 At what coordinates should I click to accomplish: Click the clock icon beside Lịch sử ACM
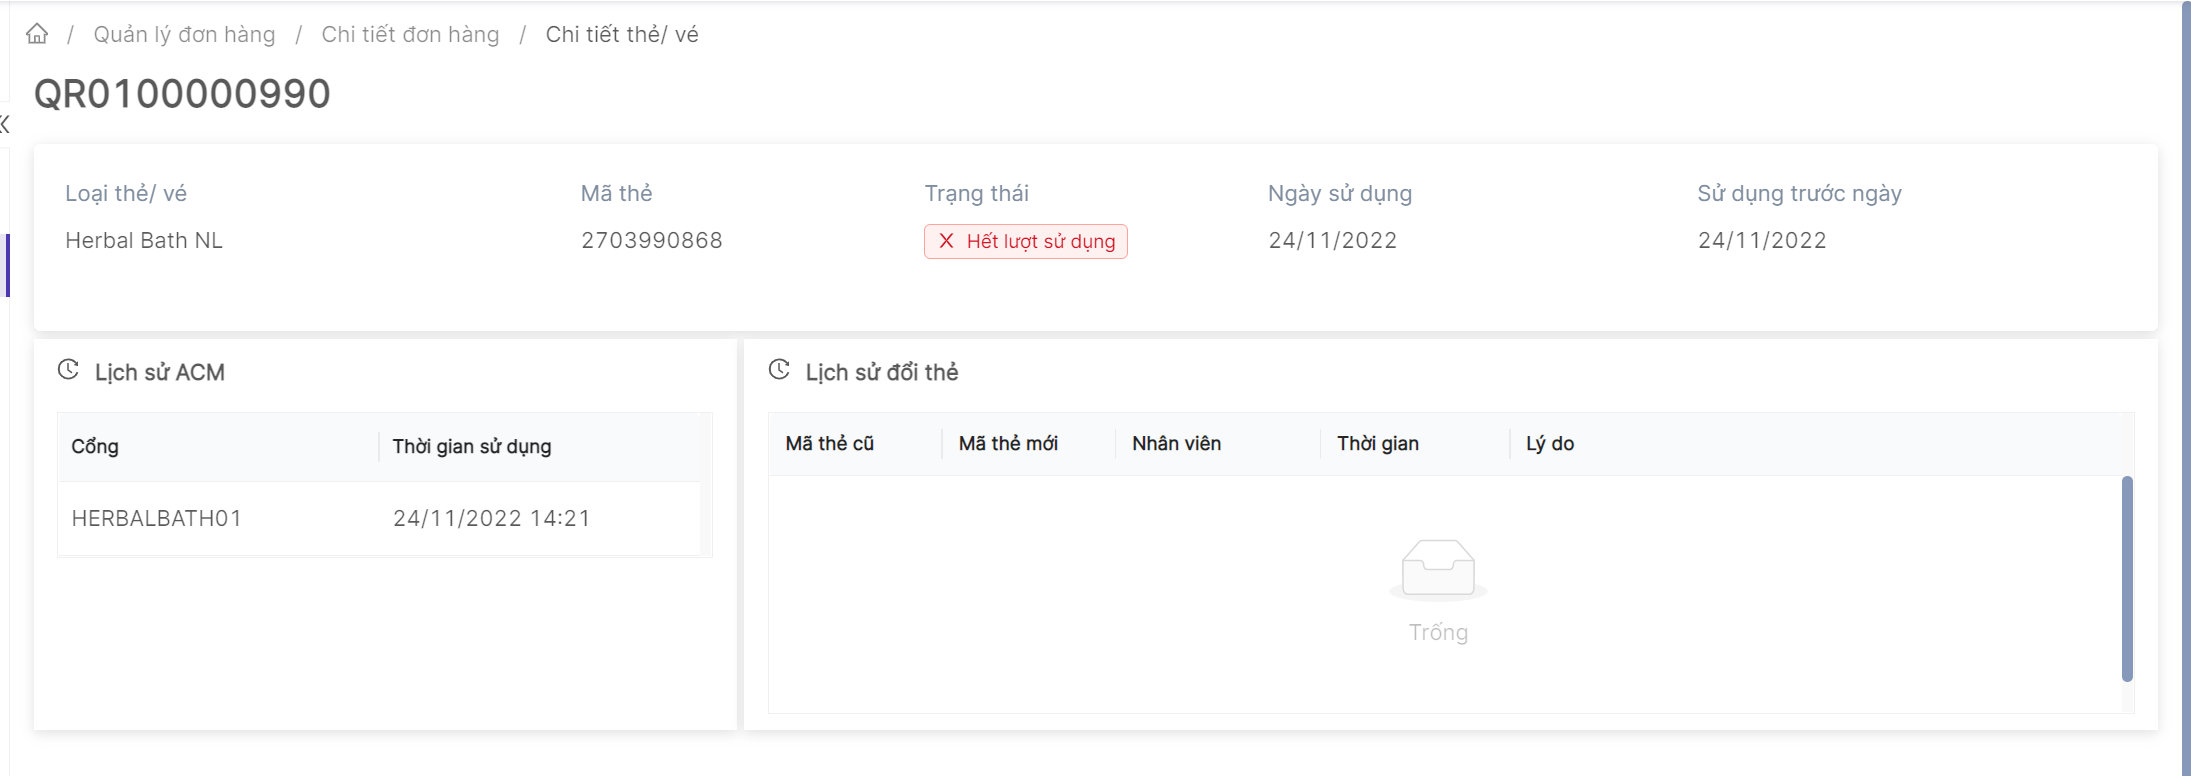68,370
